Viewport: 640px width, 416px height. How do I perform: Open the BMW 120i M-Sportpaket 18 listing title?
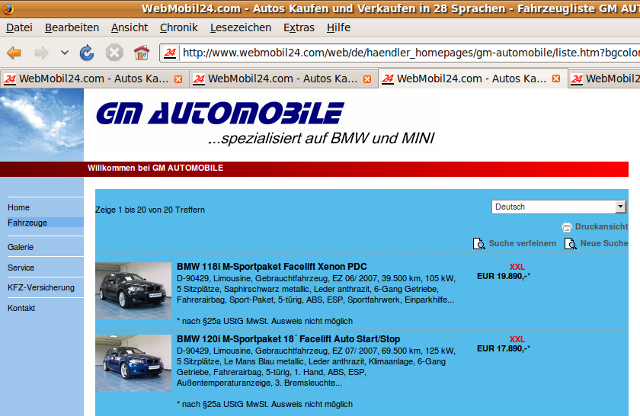[x=288, y=339]
